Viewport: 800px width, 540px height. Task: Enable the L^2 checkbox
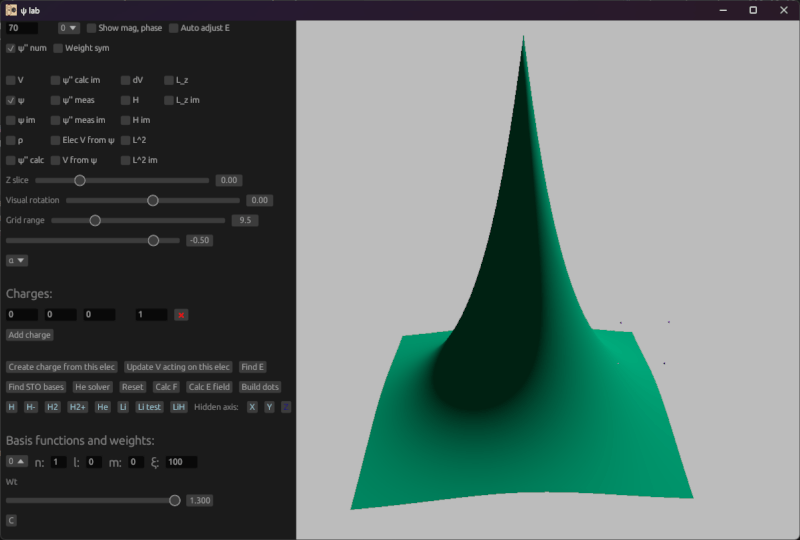tap(126, 140)
